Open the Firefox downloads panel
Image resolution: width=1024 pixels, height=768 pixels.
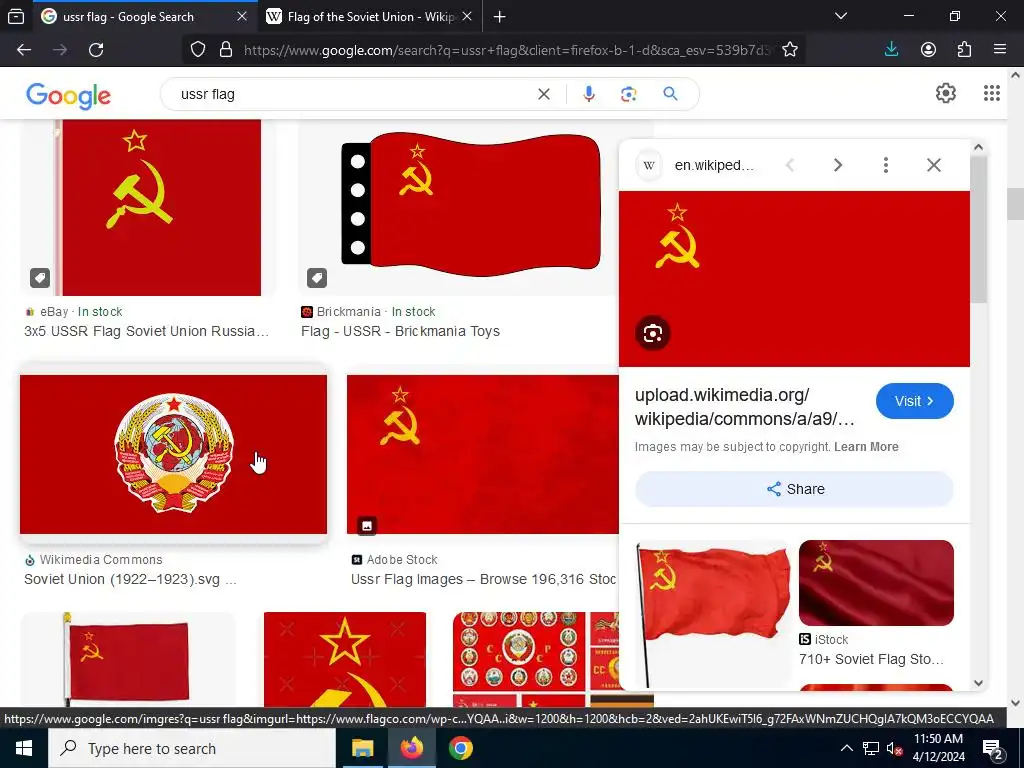coord(891,50)
